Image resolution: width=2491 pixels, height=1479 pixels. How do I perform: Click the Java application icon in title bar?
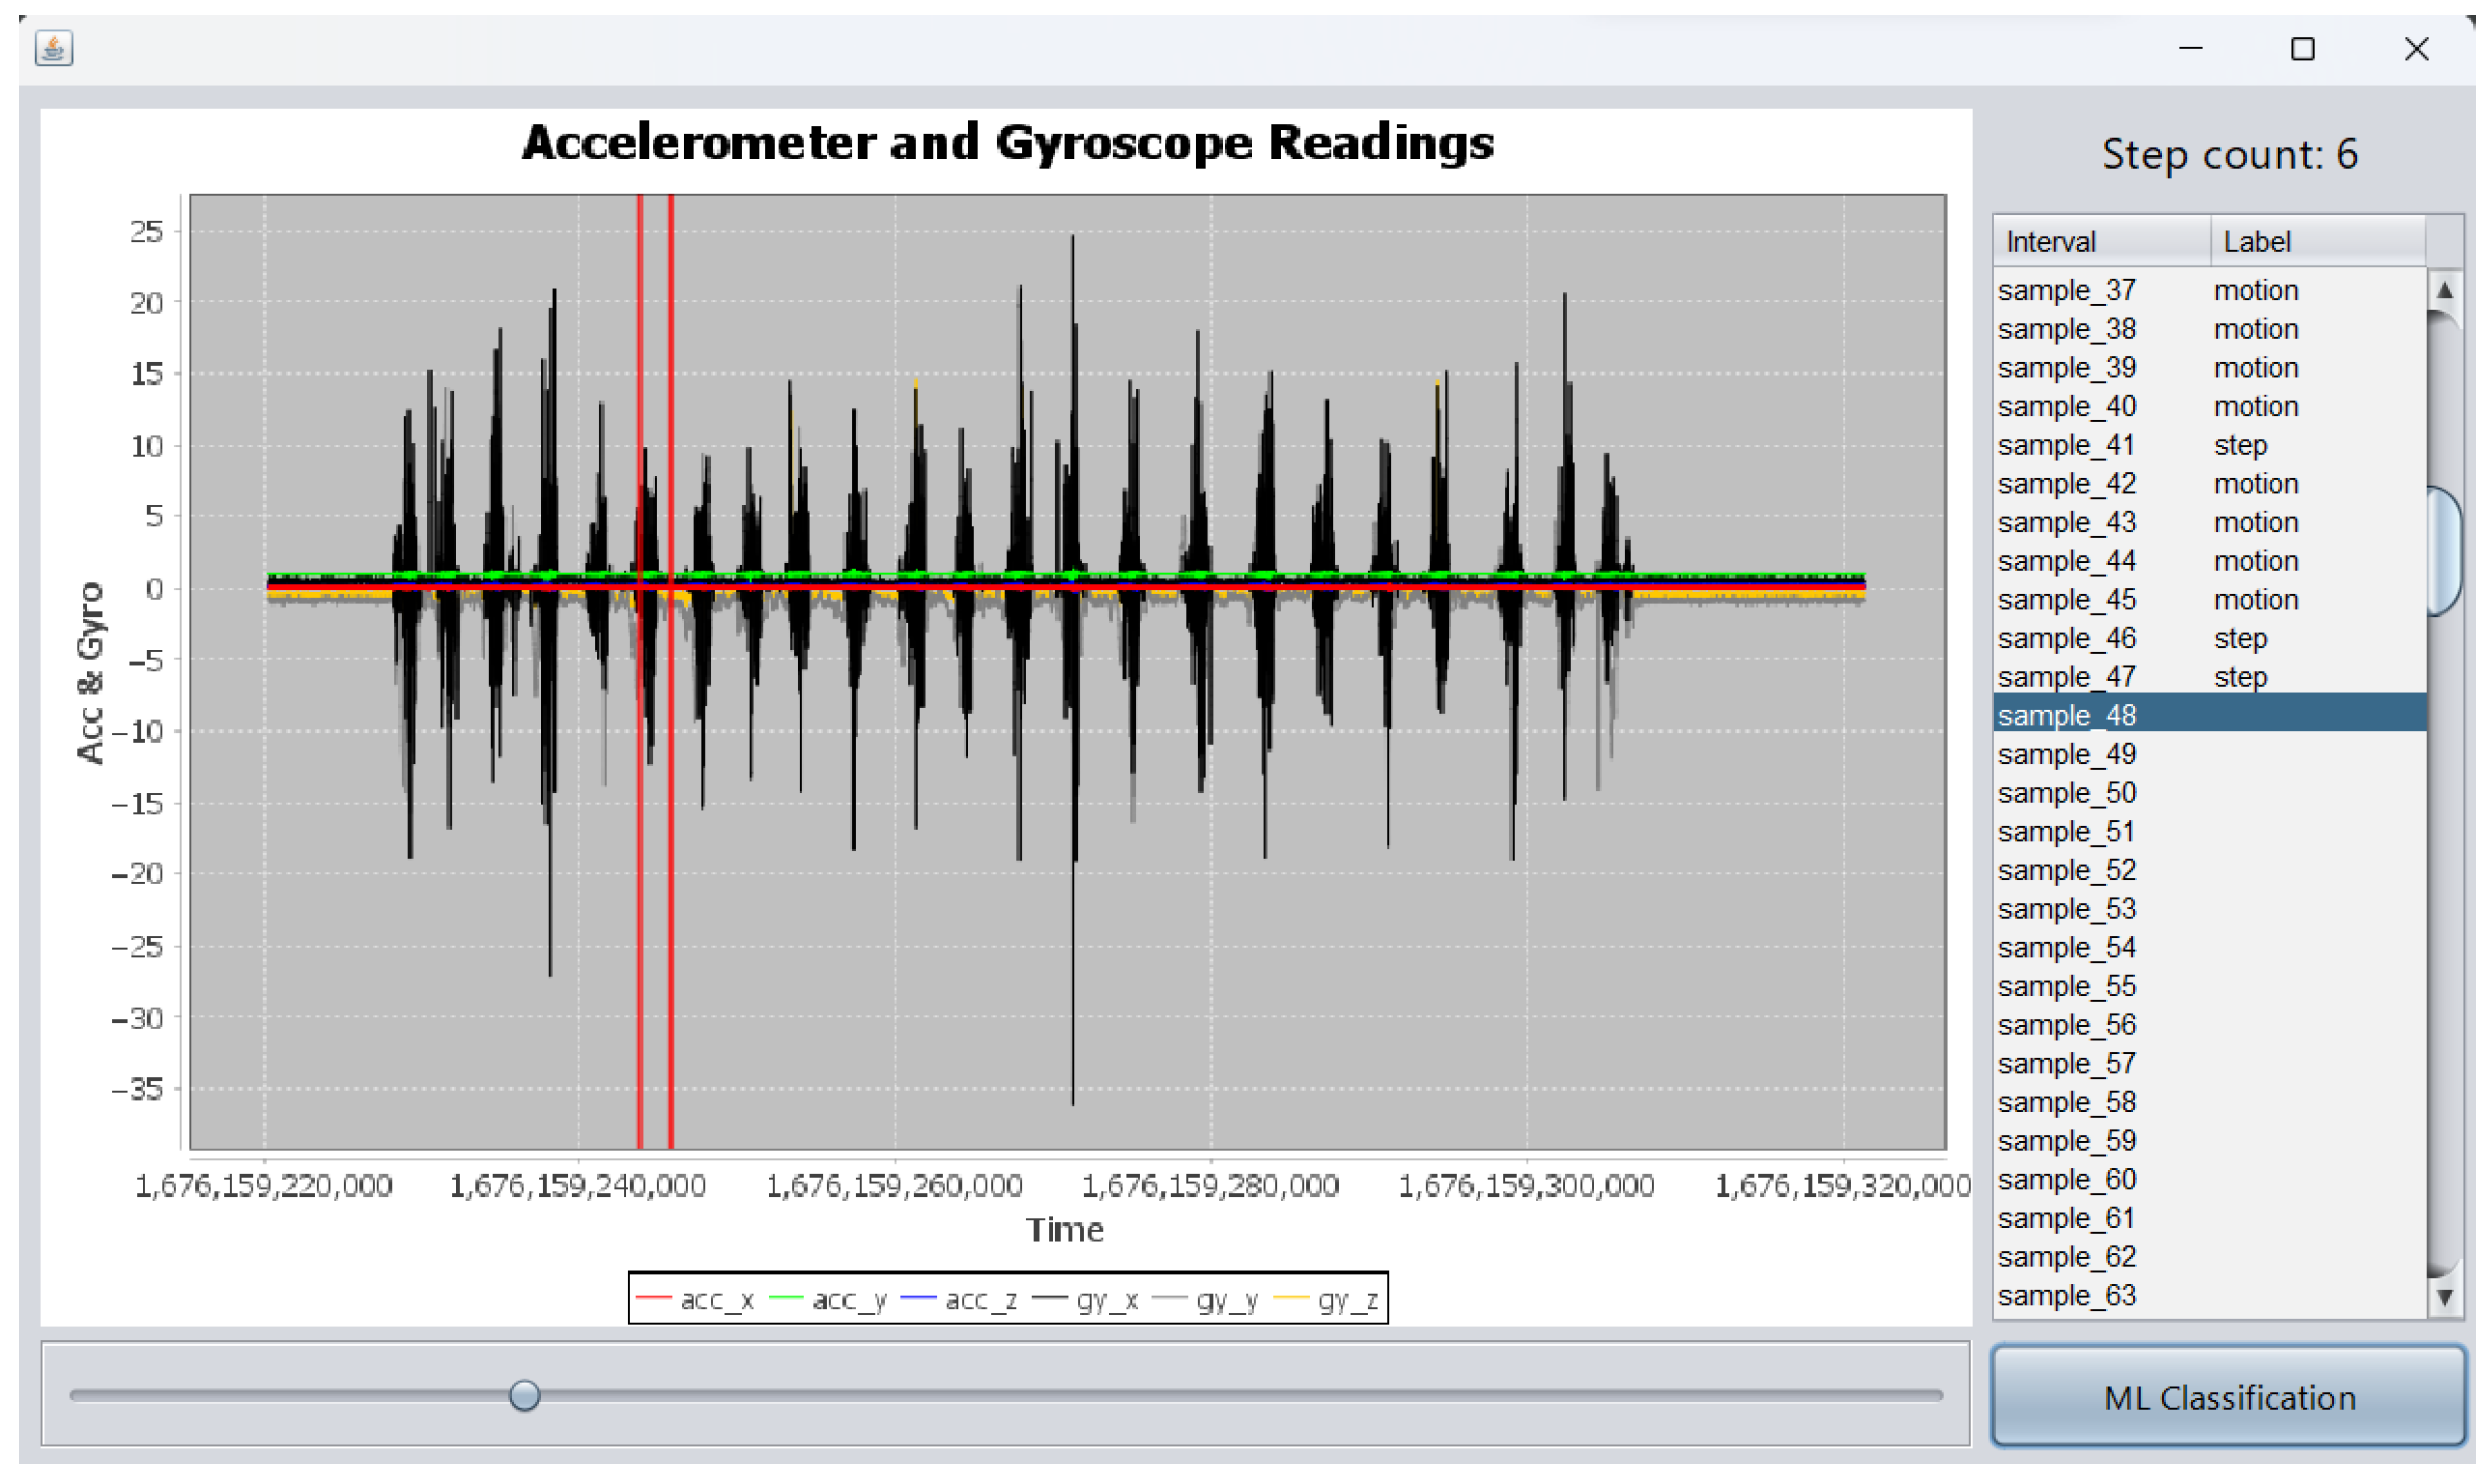point(53,48)
